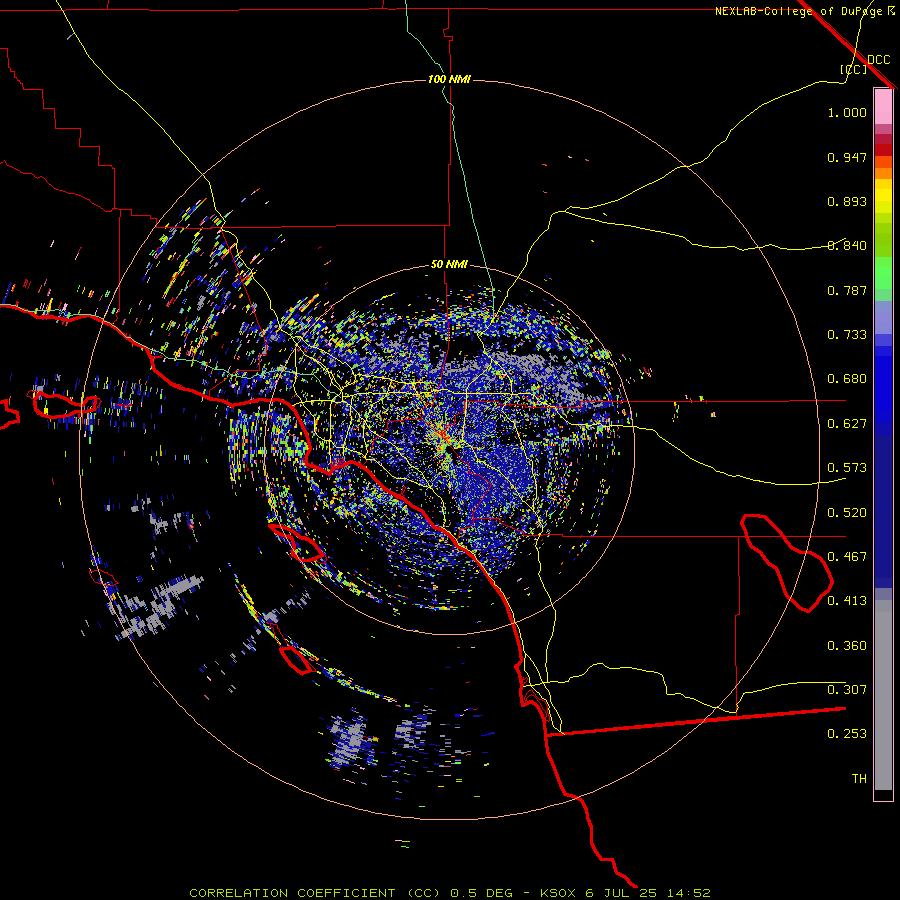The image size is (900, 900).
Task: Click the 1.000 scale value
Action: (x=847, y=112)
